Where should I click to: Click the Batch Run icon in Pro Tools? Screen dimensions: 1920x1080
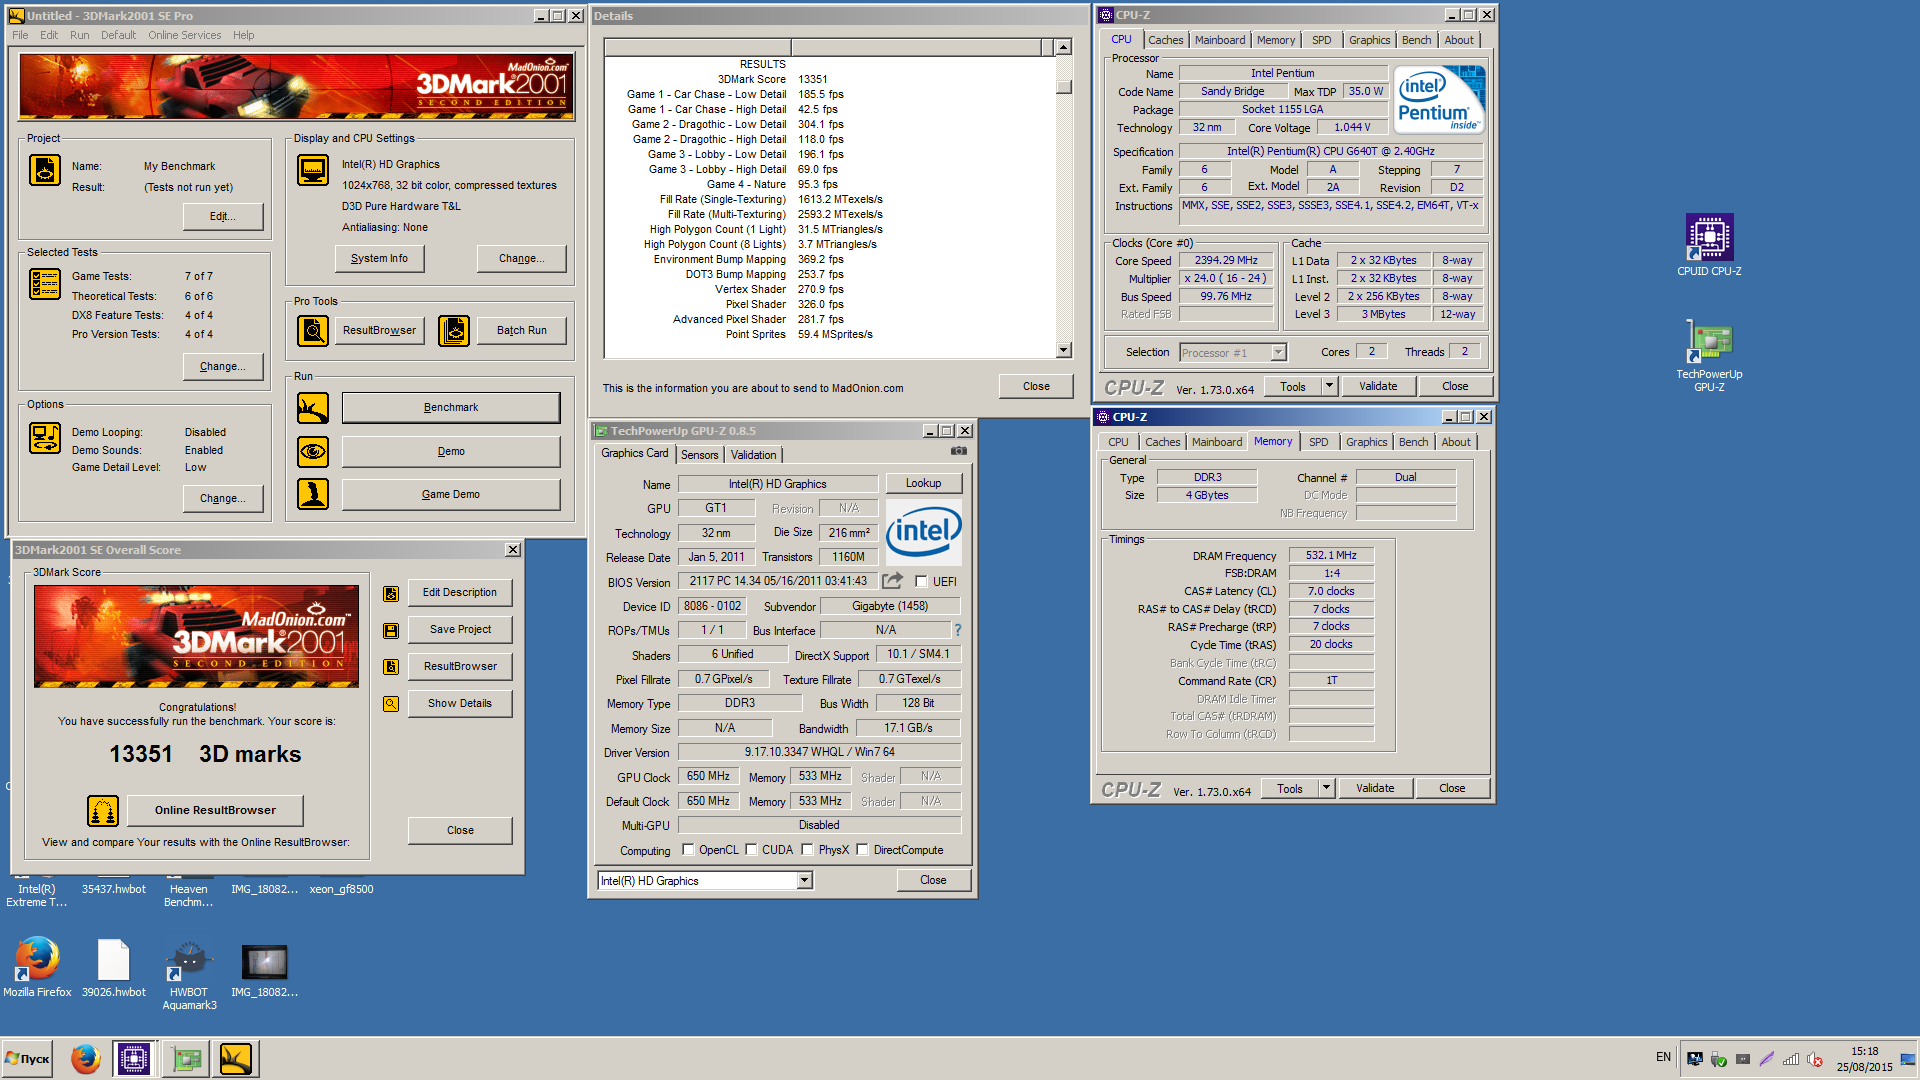[454, 330]
